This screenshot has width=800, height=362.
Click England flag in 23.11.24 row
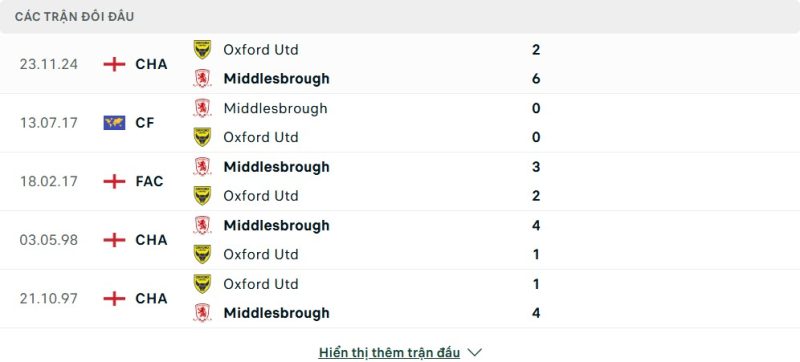click(114, 64)
